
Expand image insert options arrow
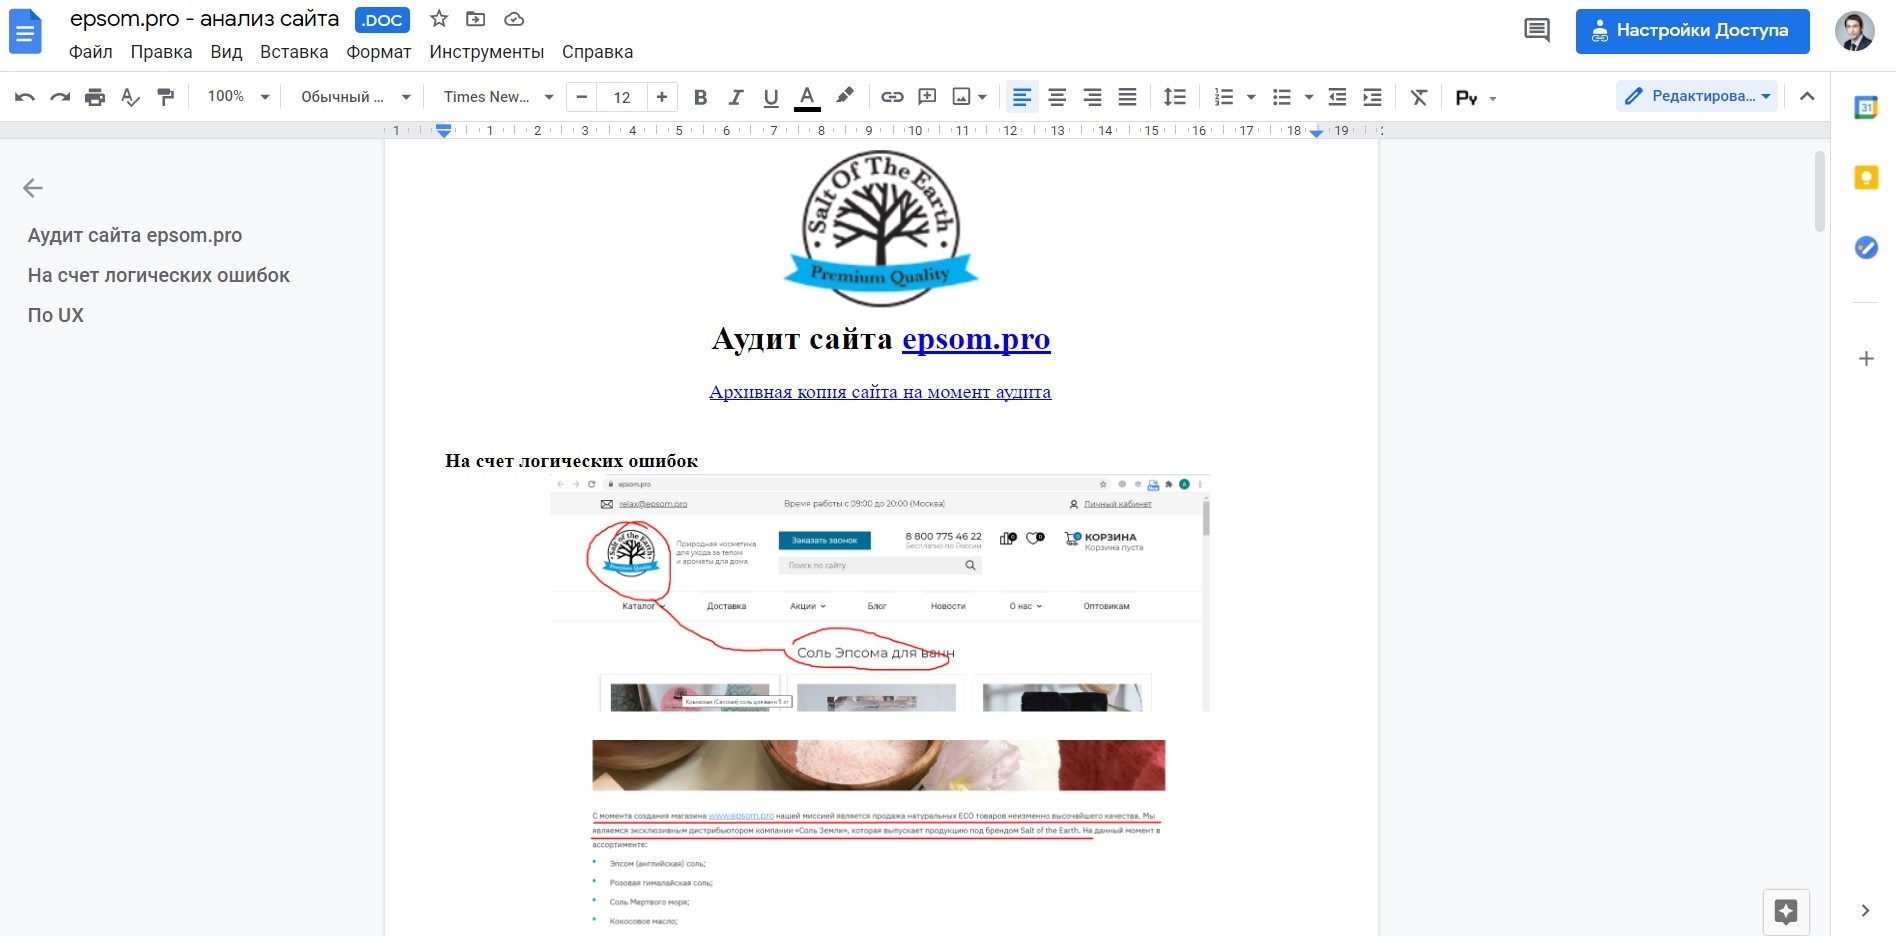pos(983,97)
